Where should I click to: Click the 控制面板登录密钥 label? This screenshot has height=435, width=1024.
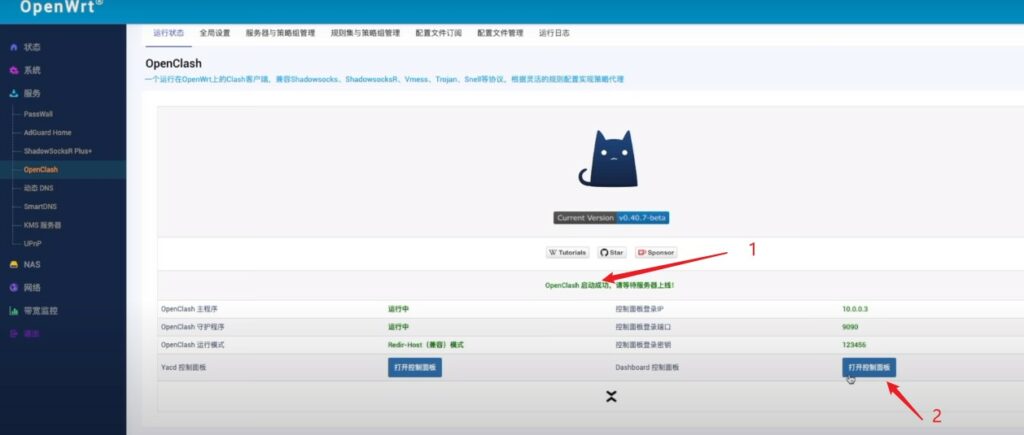643,345
